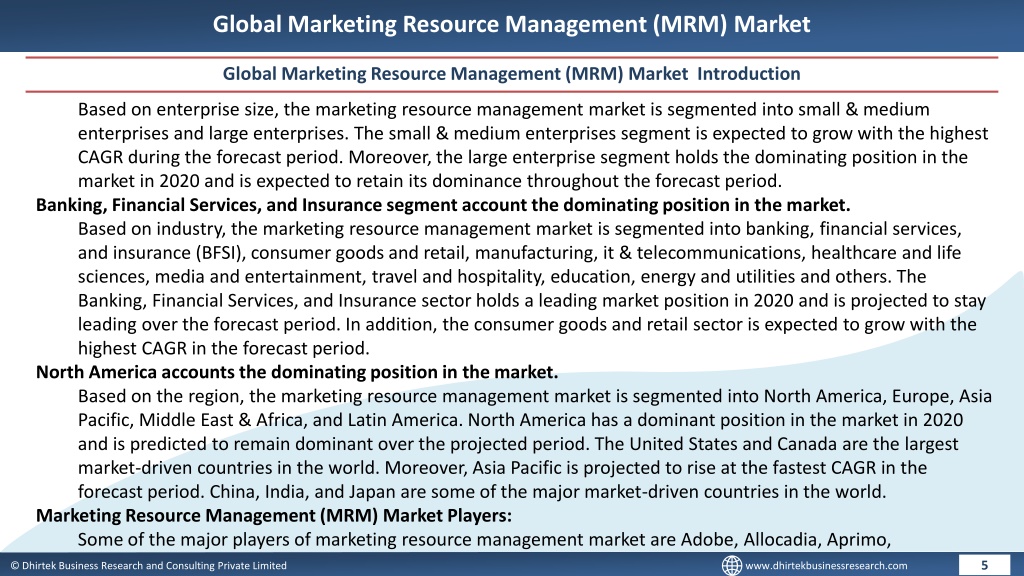
Task: Click the line starting 'Pacific, Middle East & Africa'
Action: [x=520, y=420]
